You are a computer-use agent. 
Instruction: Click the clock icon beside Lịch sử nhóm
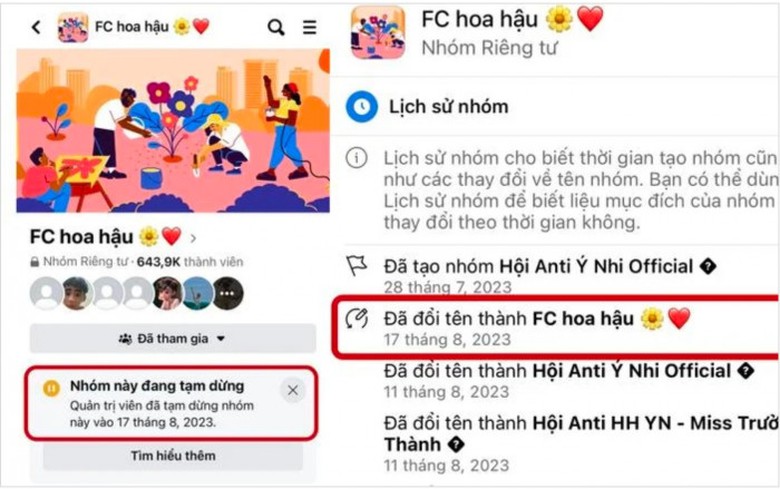(362, 106)
